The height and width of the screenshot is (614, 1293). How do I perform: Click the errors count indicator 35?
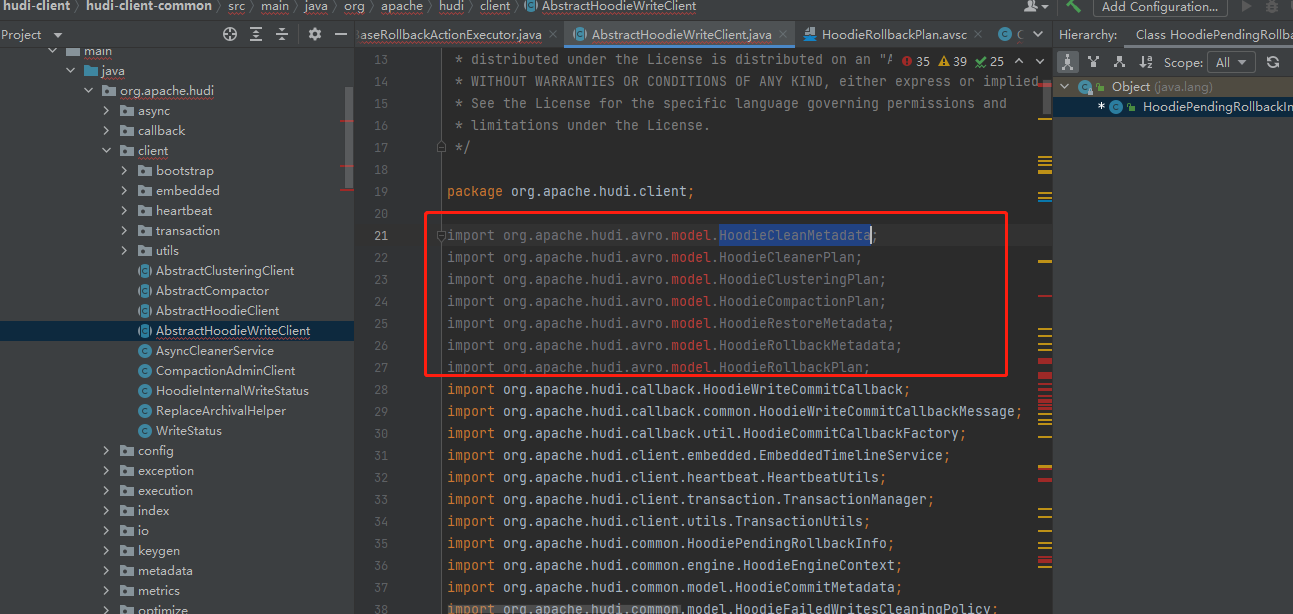(x=915, y=61)
